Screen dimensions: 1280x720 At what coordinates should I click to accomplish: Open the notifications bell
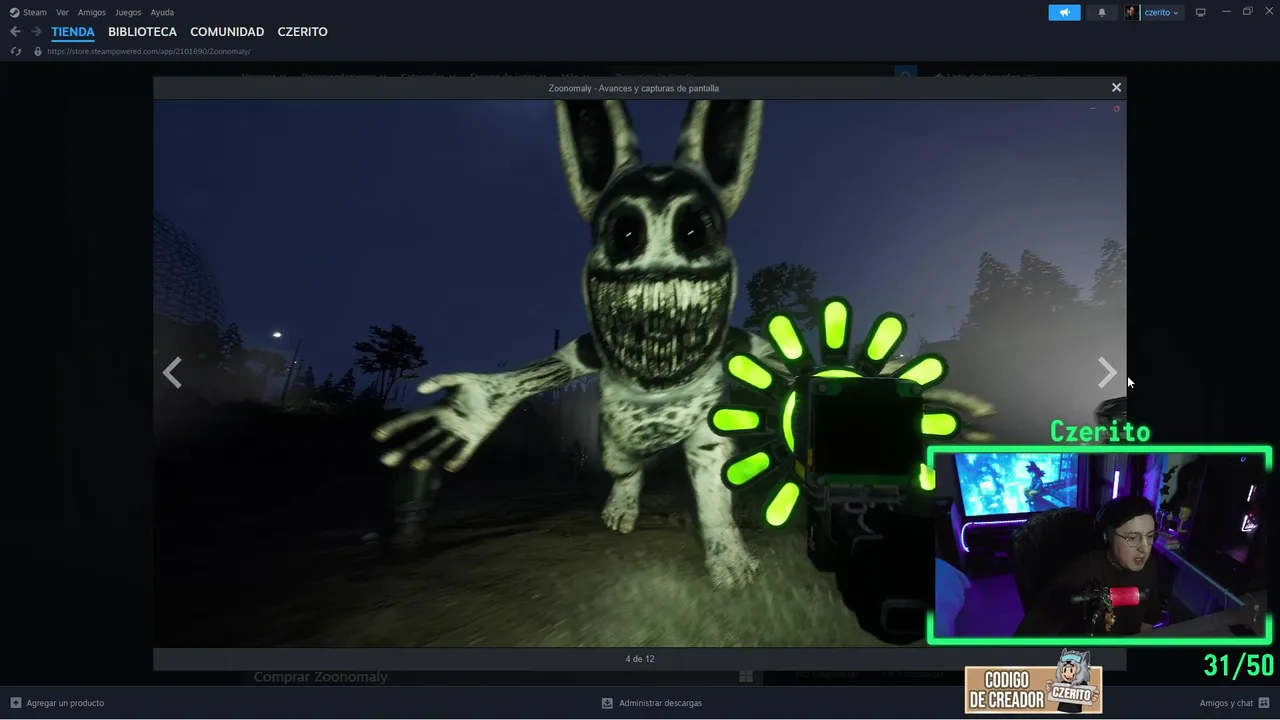coord(1102,13)
